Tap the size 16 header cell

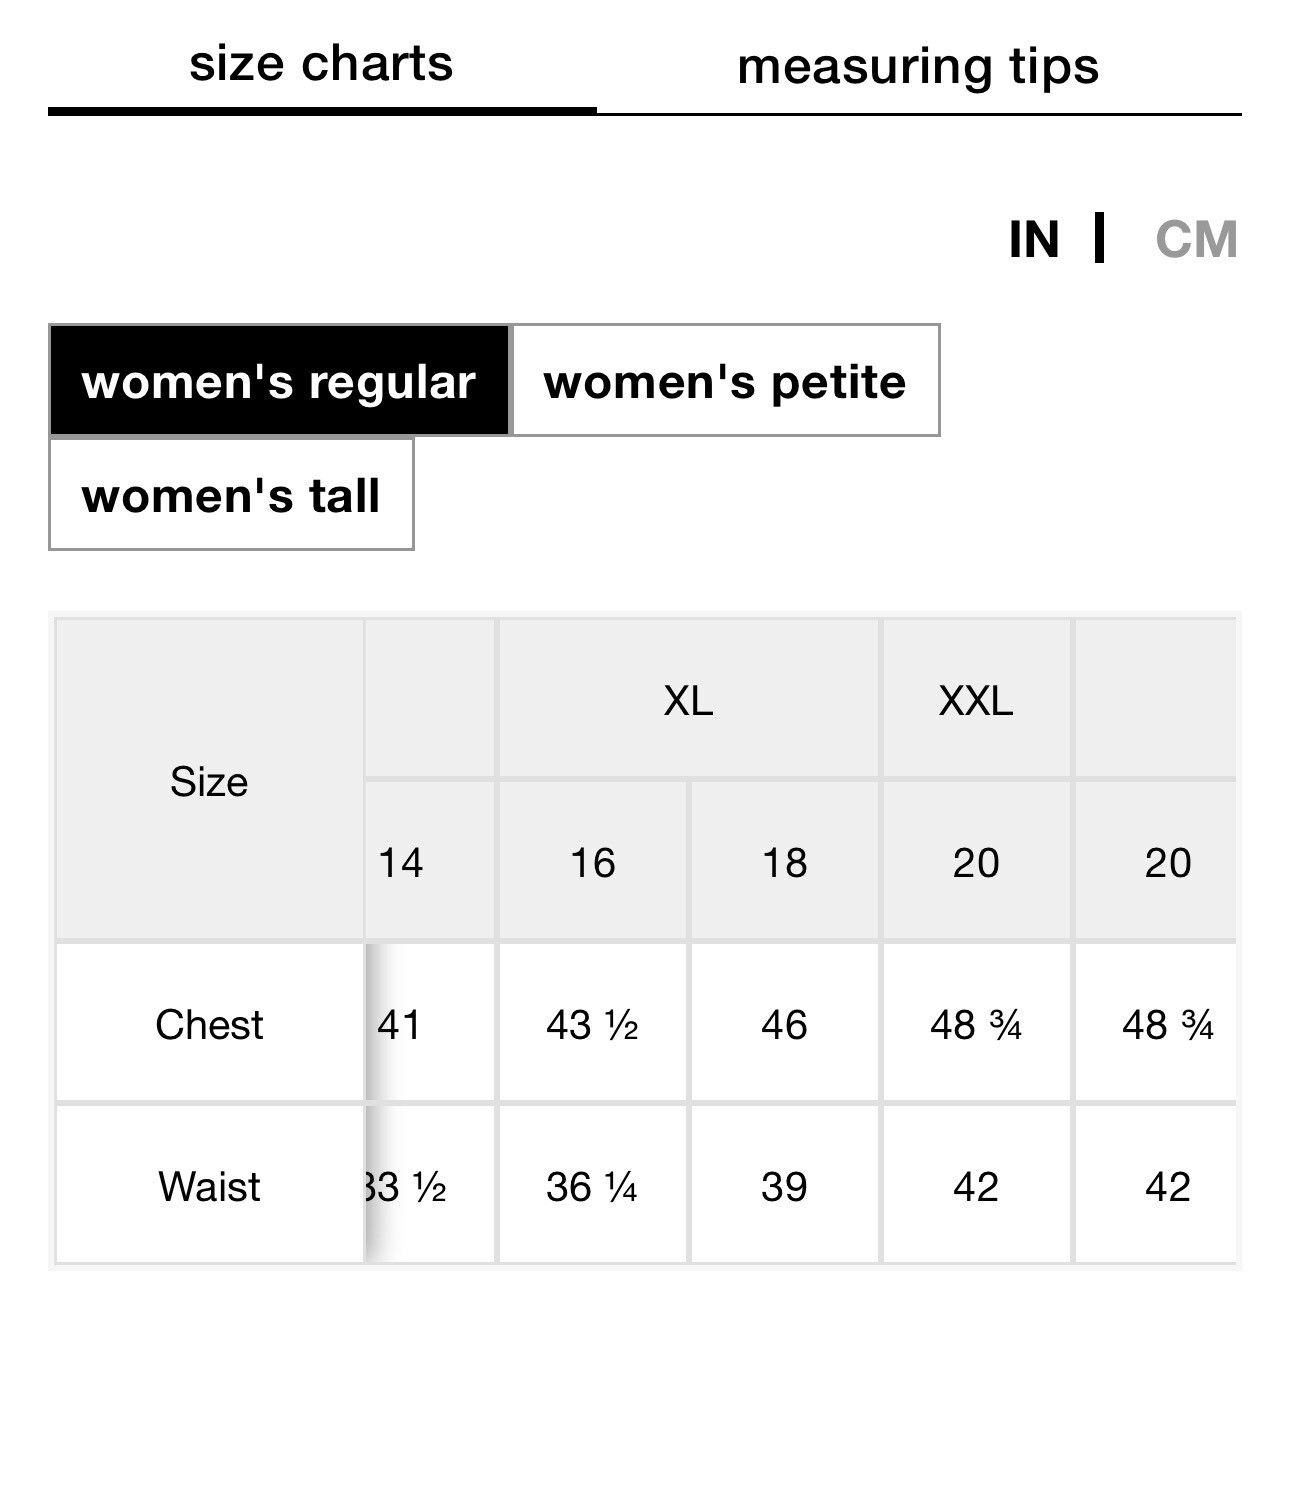coord(592,862)
